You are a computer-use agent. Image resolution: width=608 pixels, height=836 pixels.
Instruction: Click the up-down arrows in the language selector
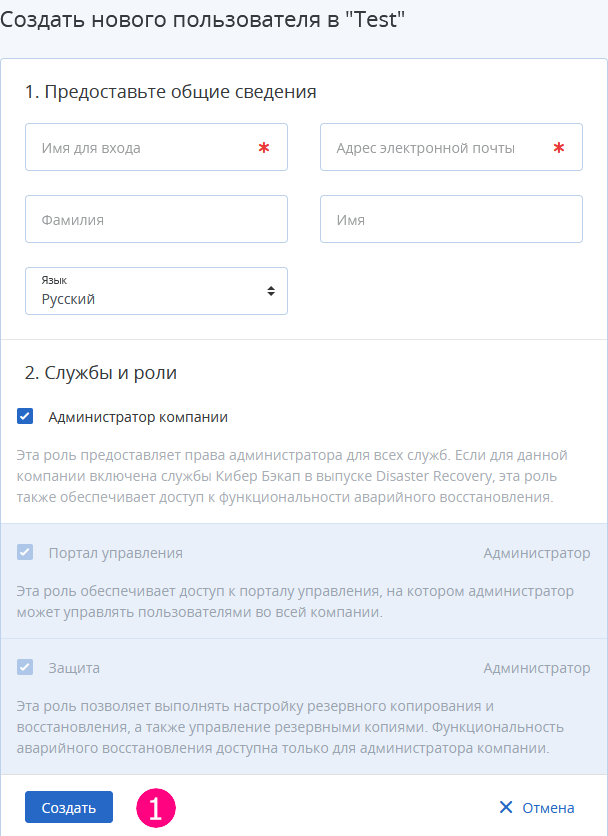click(x=271, y=291)
